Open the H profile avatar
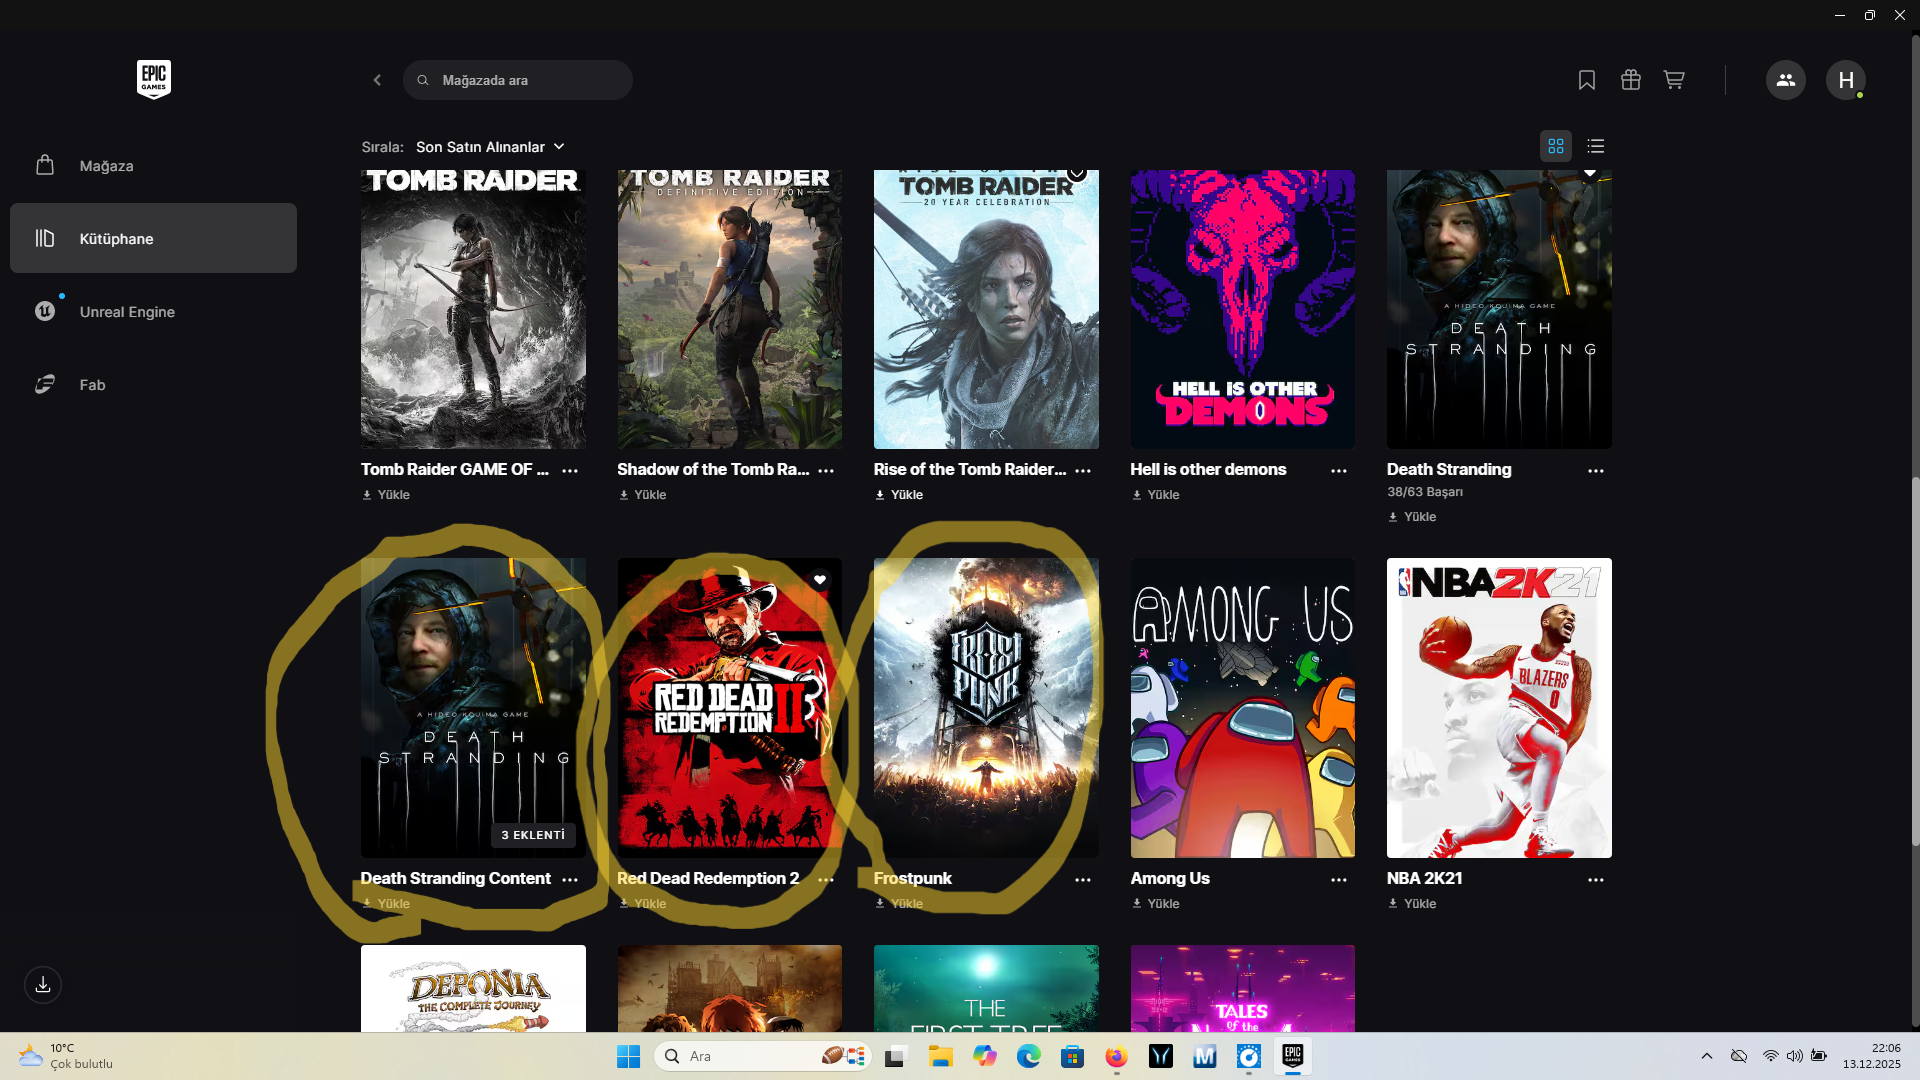The width and height of the screenshot is (1920, 1080). coord(1845,80)
